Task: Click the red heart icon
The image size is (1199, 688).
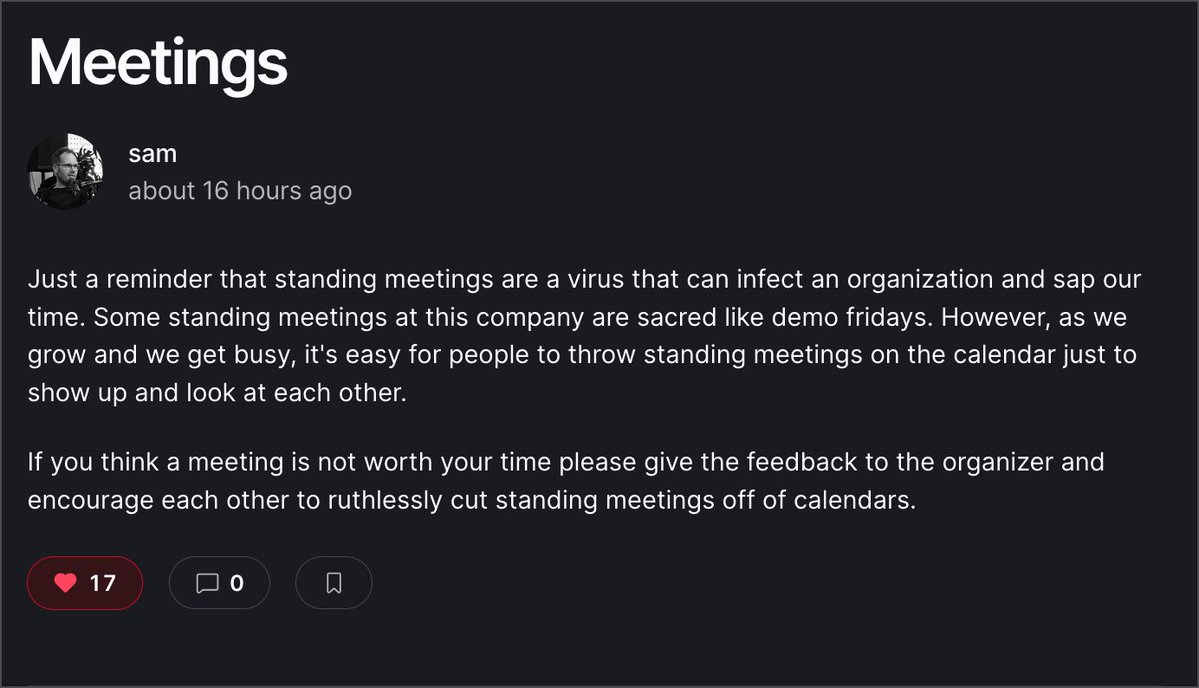Action: pos(66,583)
